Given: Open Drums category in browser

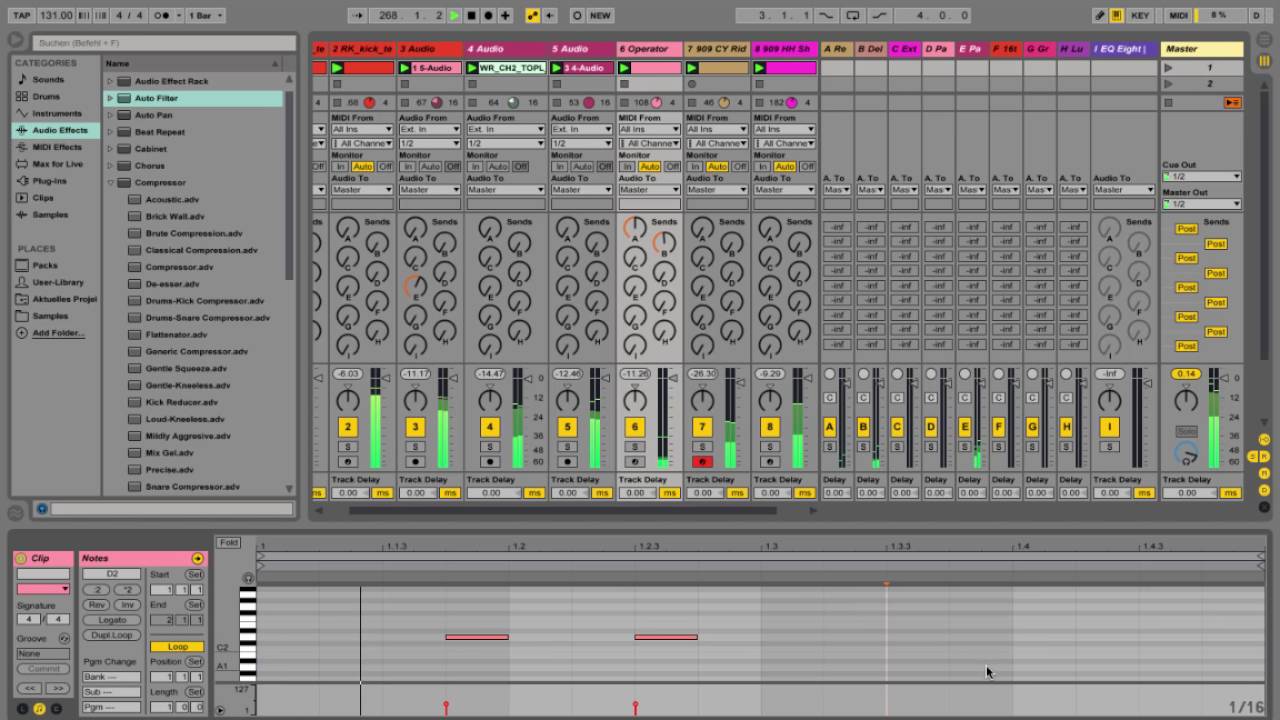Looking at the screenshot, I should tap(46, 96).
